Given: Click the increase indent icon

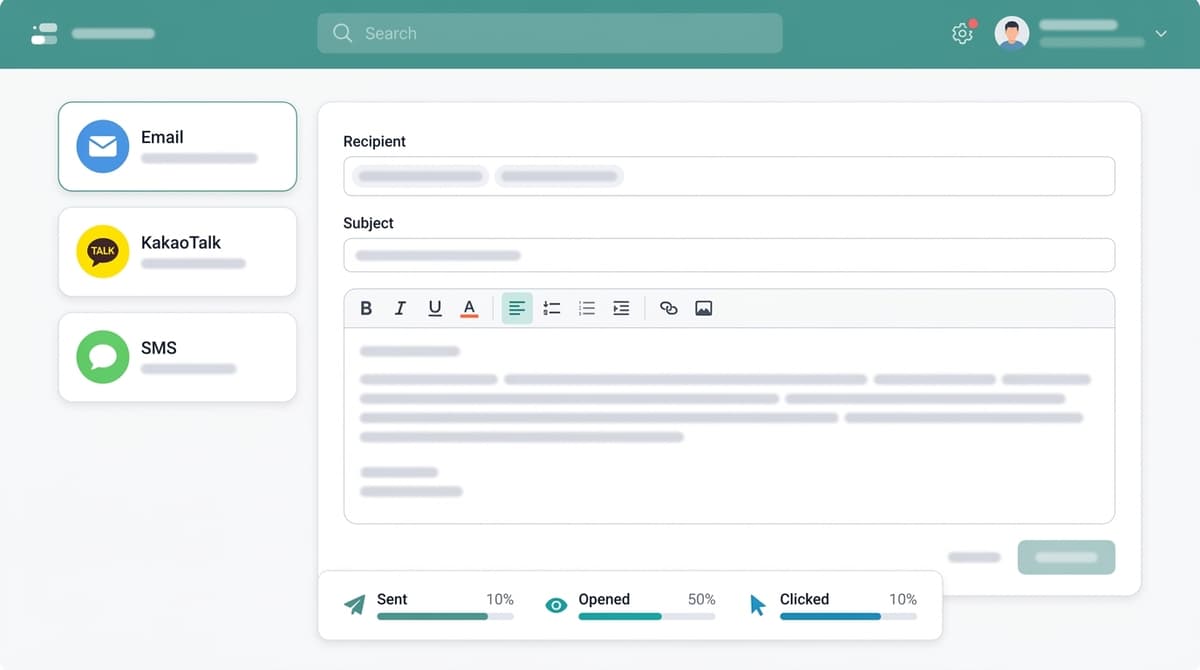Looking at the screenshot, I should (x=621, y=308).
